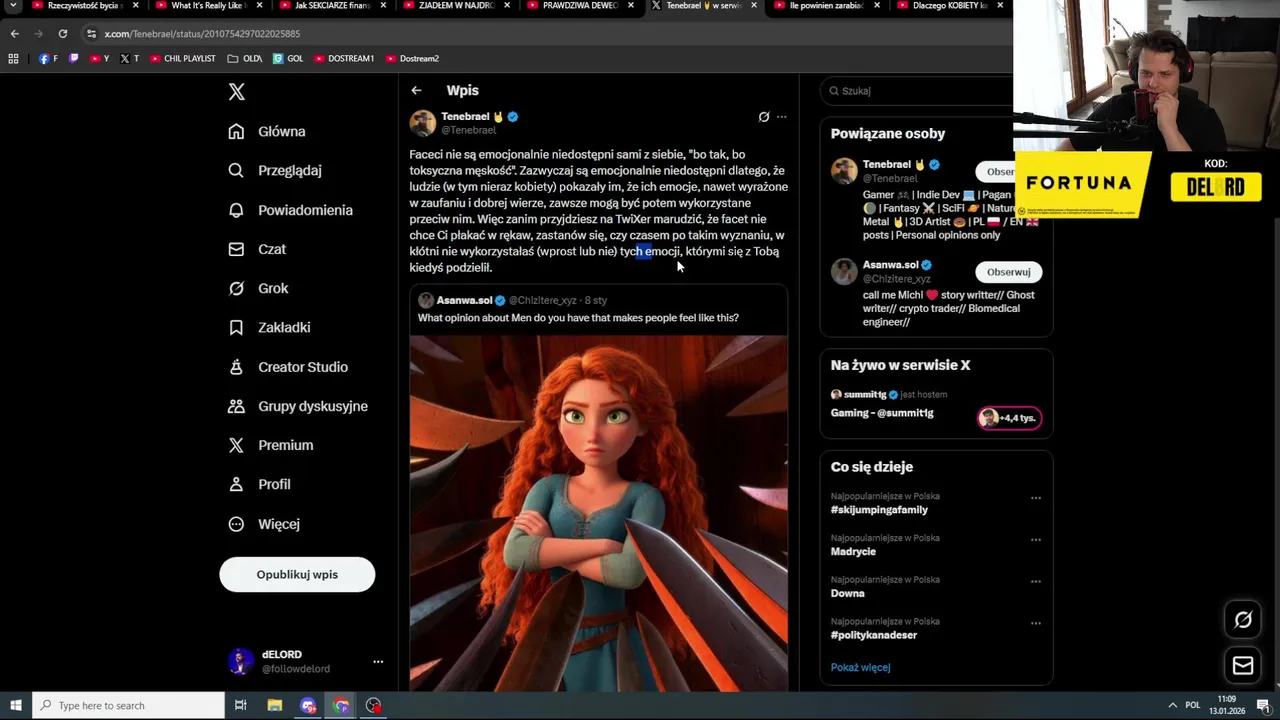This screenshot has width=1280, height=720.
Task: Close the 'Tenebrael w serwisie' X tab
Action: (x=754, y=6)
